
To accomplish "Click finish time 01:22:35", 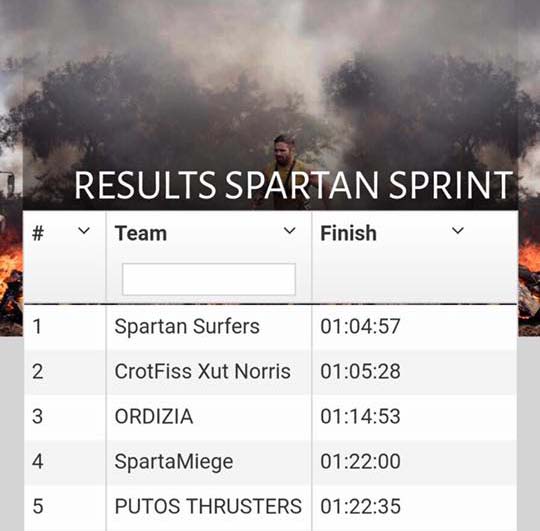I will pos(360,506).
